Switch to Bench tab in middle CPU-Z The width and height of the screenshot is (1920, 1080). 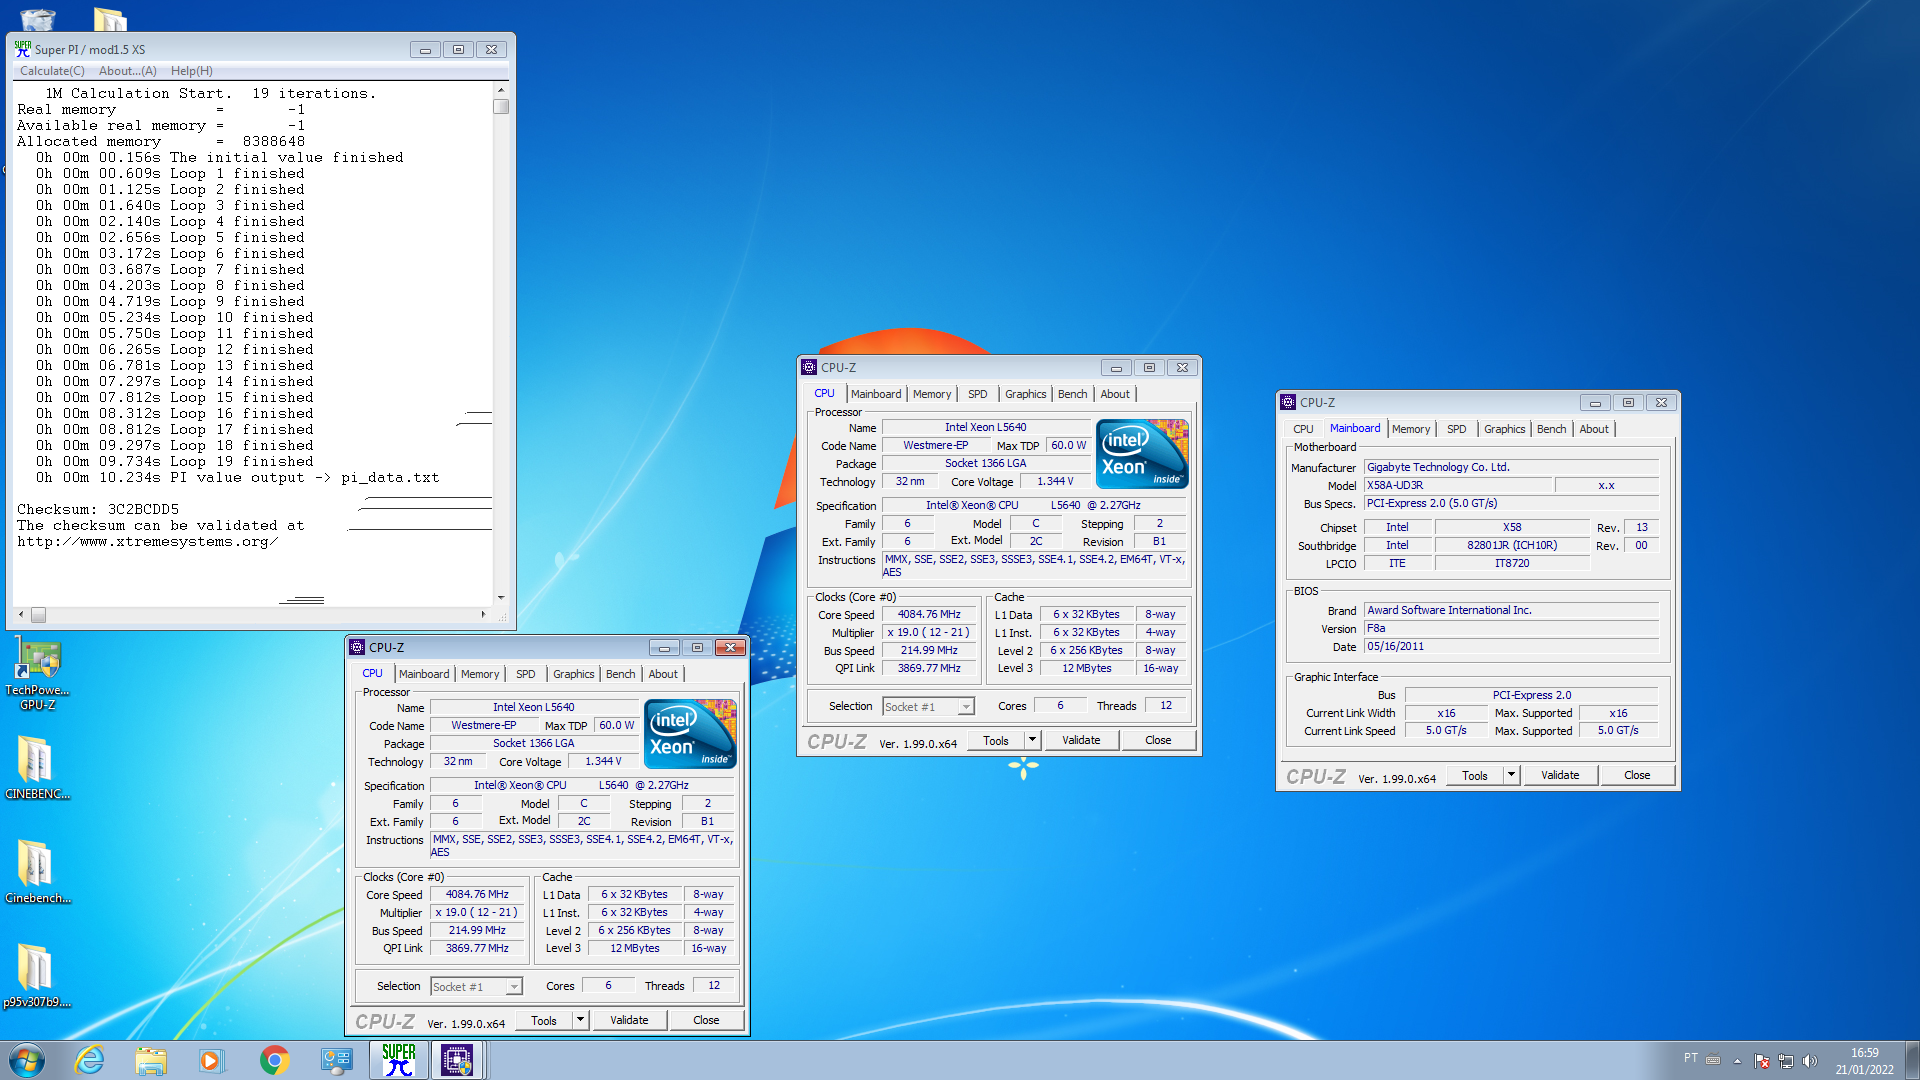click(x=1072, y=394)
